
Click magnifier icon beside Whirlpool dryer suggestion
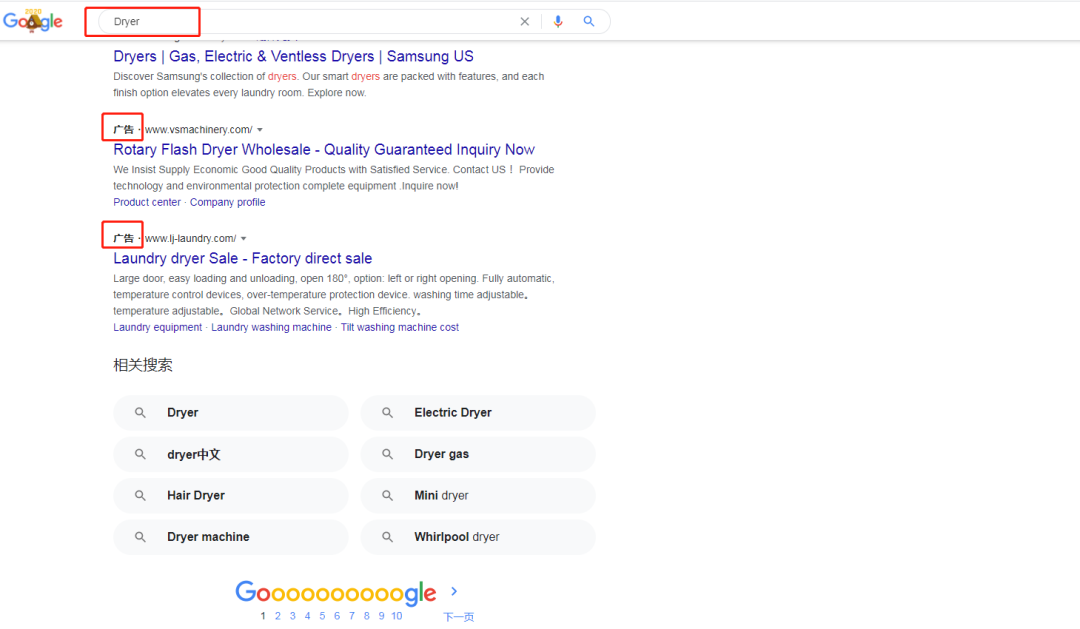[x=387, y=537]
